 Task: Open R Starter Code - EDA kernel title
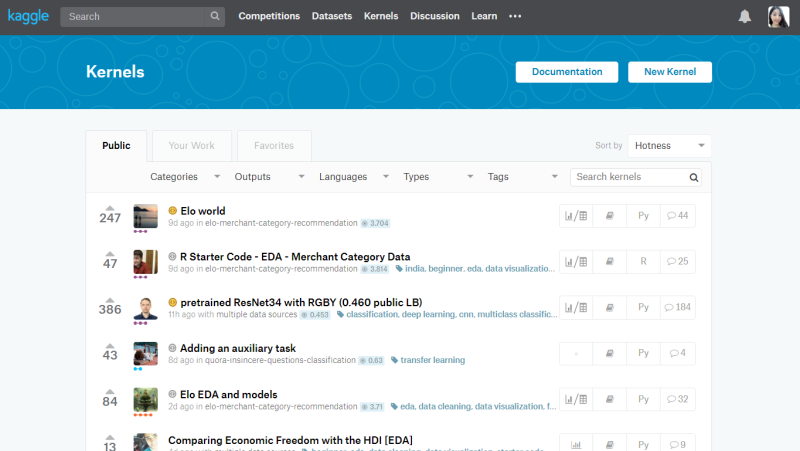pyautogui.click(x=295, y=257)
